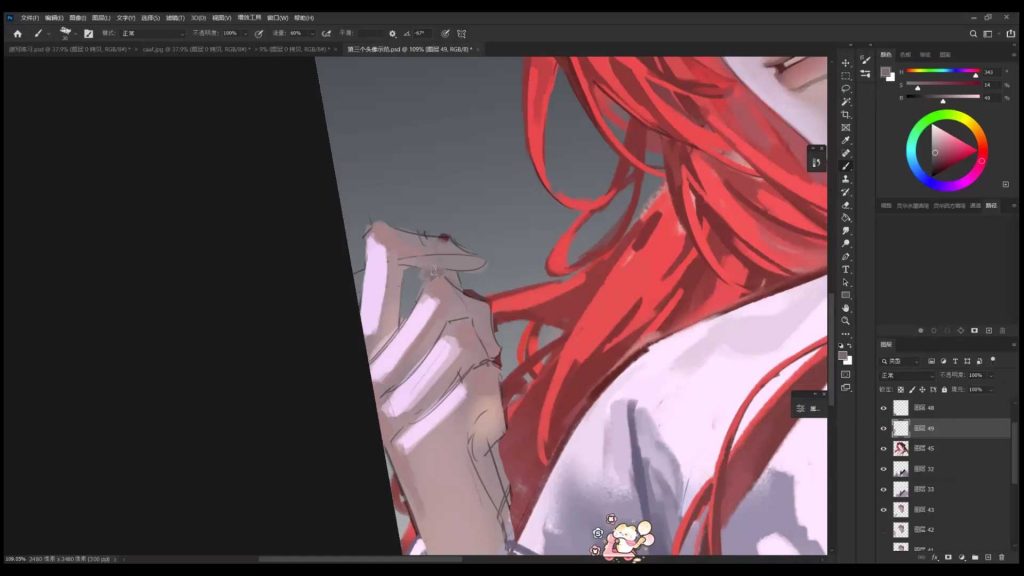Click the Zoom magnifier tool
The width and height of the screenshot is (1024, 576).
[x=846, y=321]
